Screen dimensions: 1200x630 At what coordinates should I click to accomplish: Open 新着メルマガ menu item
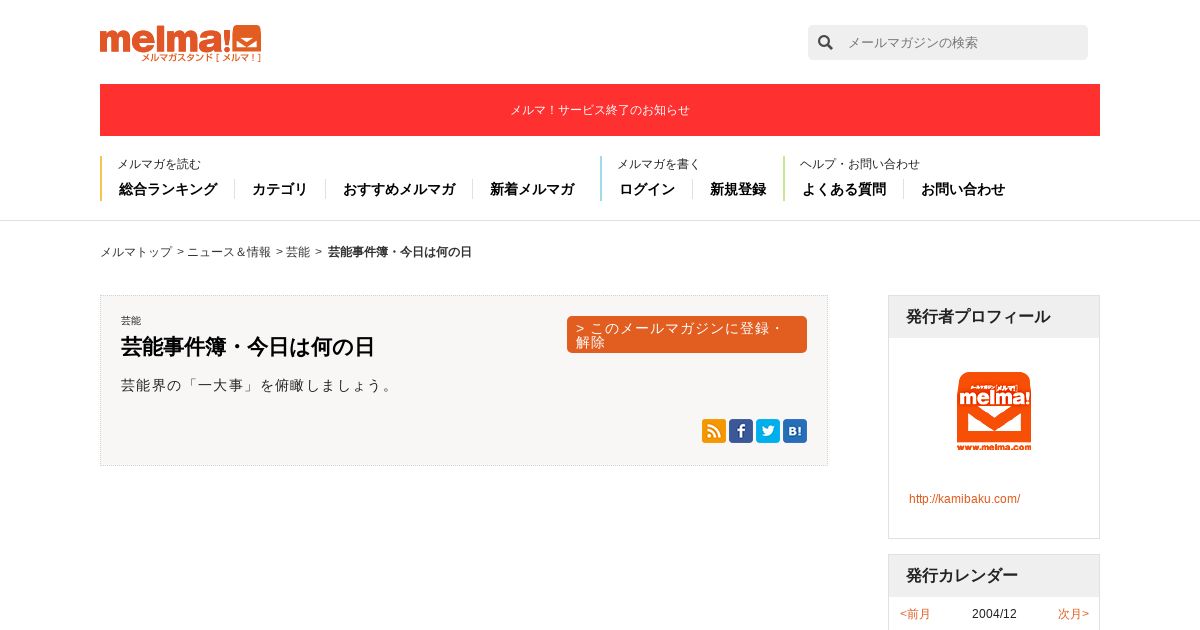[x=532, y=189]
